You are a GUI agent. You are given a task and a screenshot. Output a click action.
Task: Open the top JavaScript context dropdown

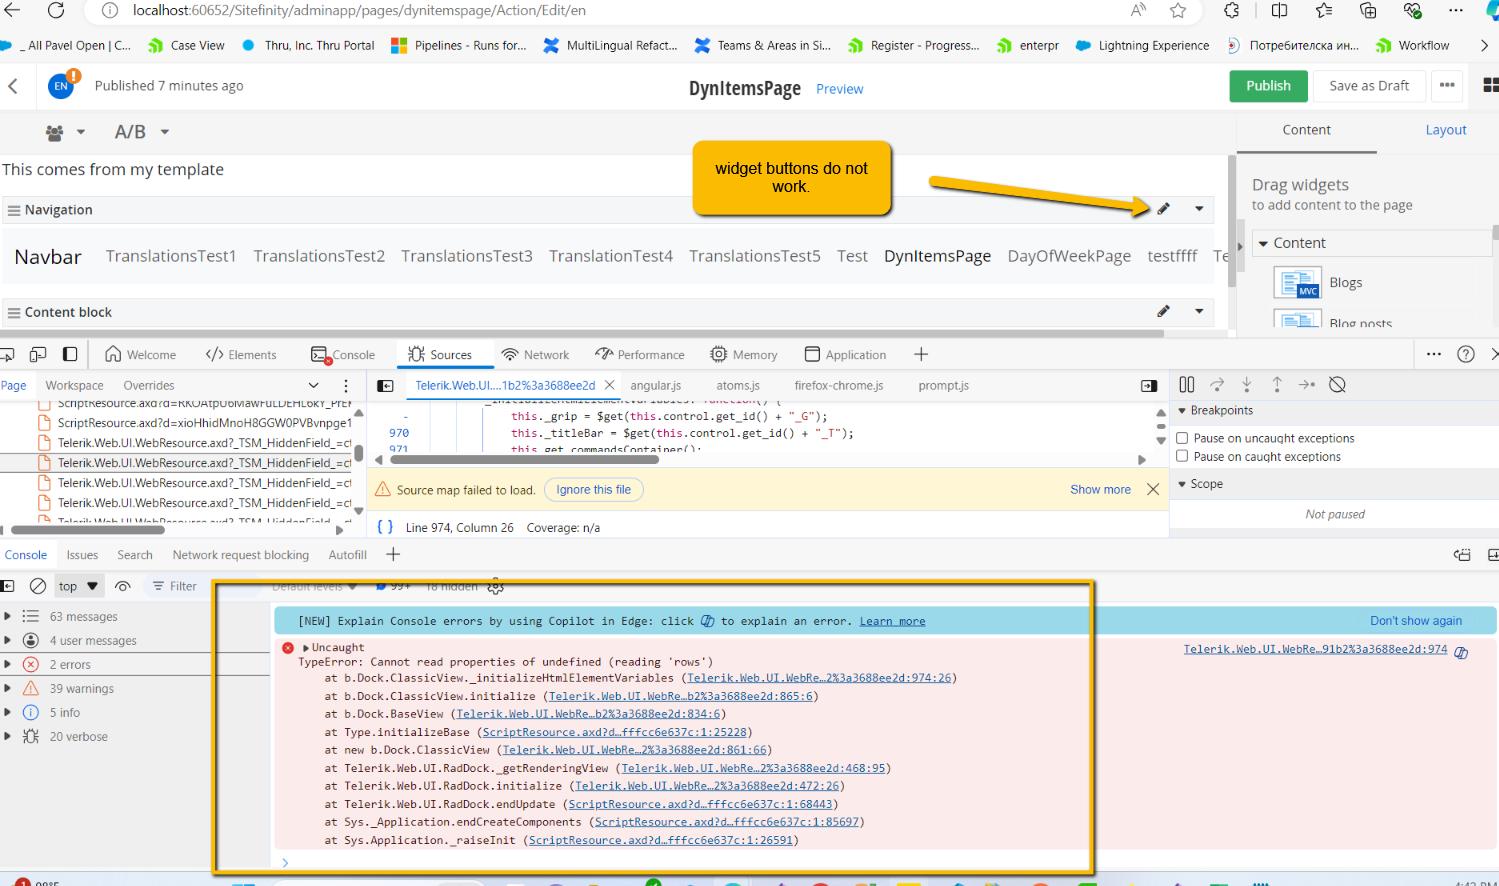coord(78,586)
